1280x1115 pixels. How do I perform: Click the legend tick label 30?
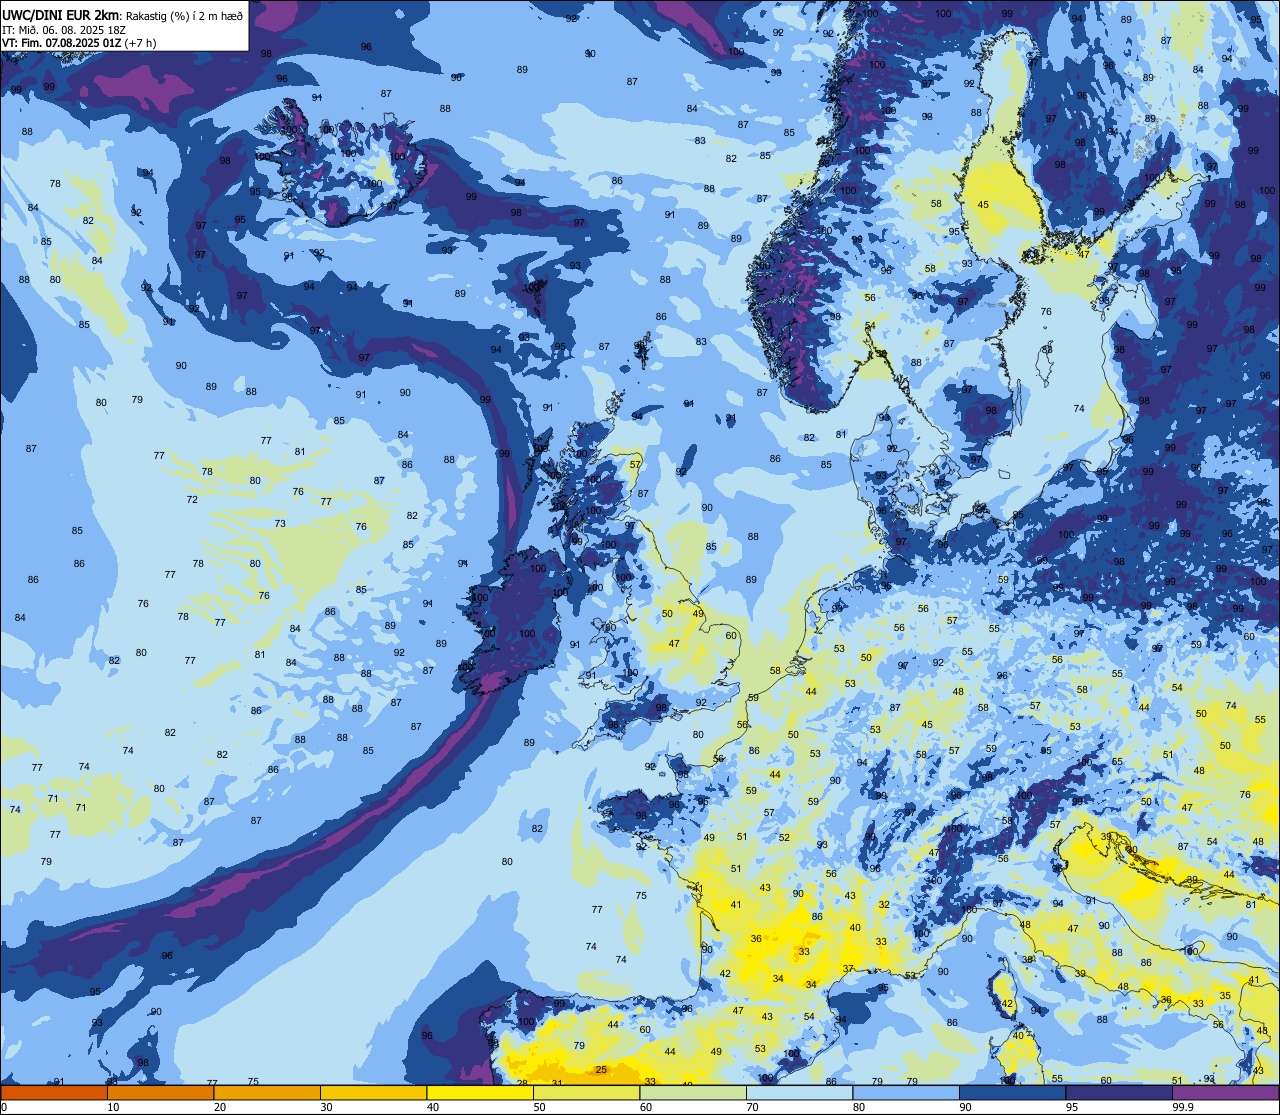pyautogui.click(x=326, y=1107)
